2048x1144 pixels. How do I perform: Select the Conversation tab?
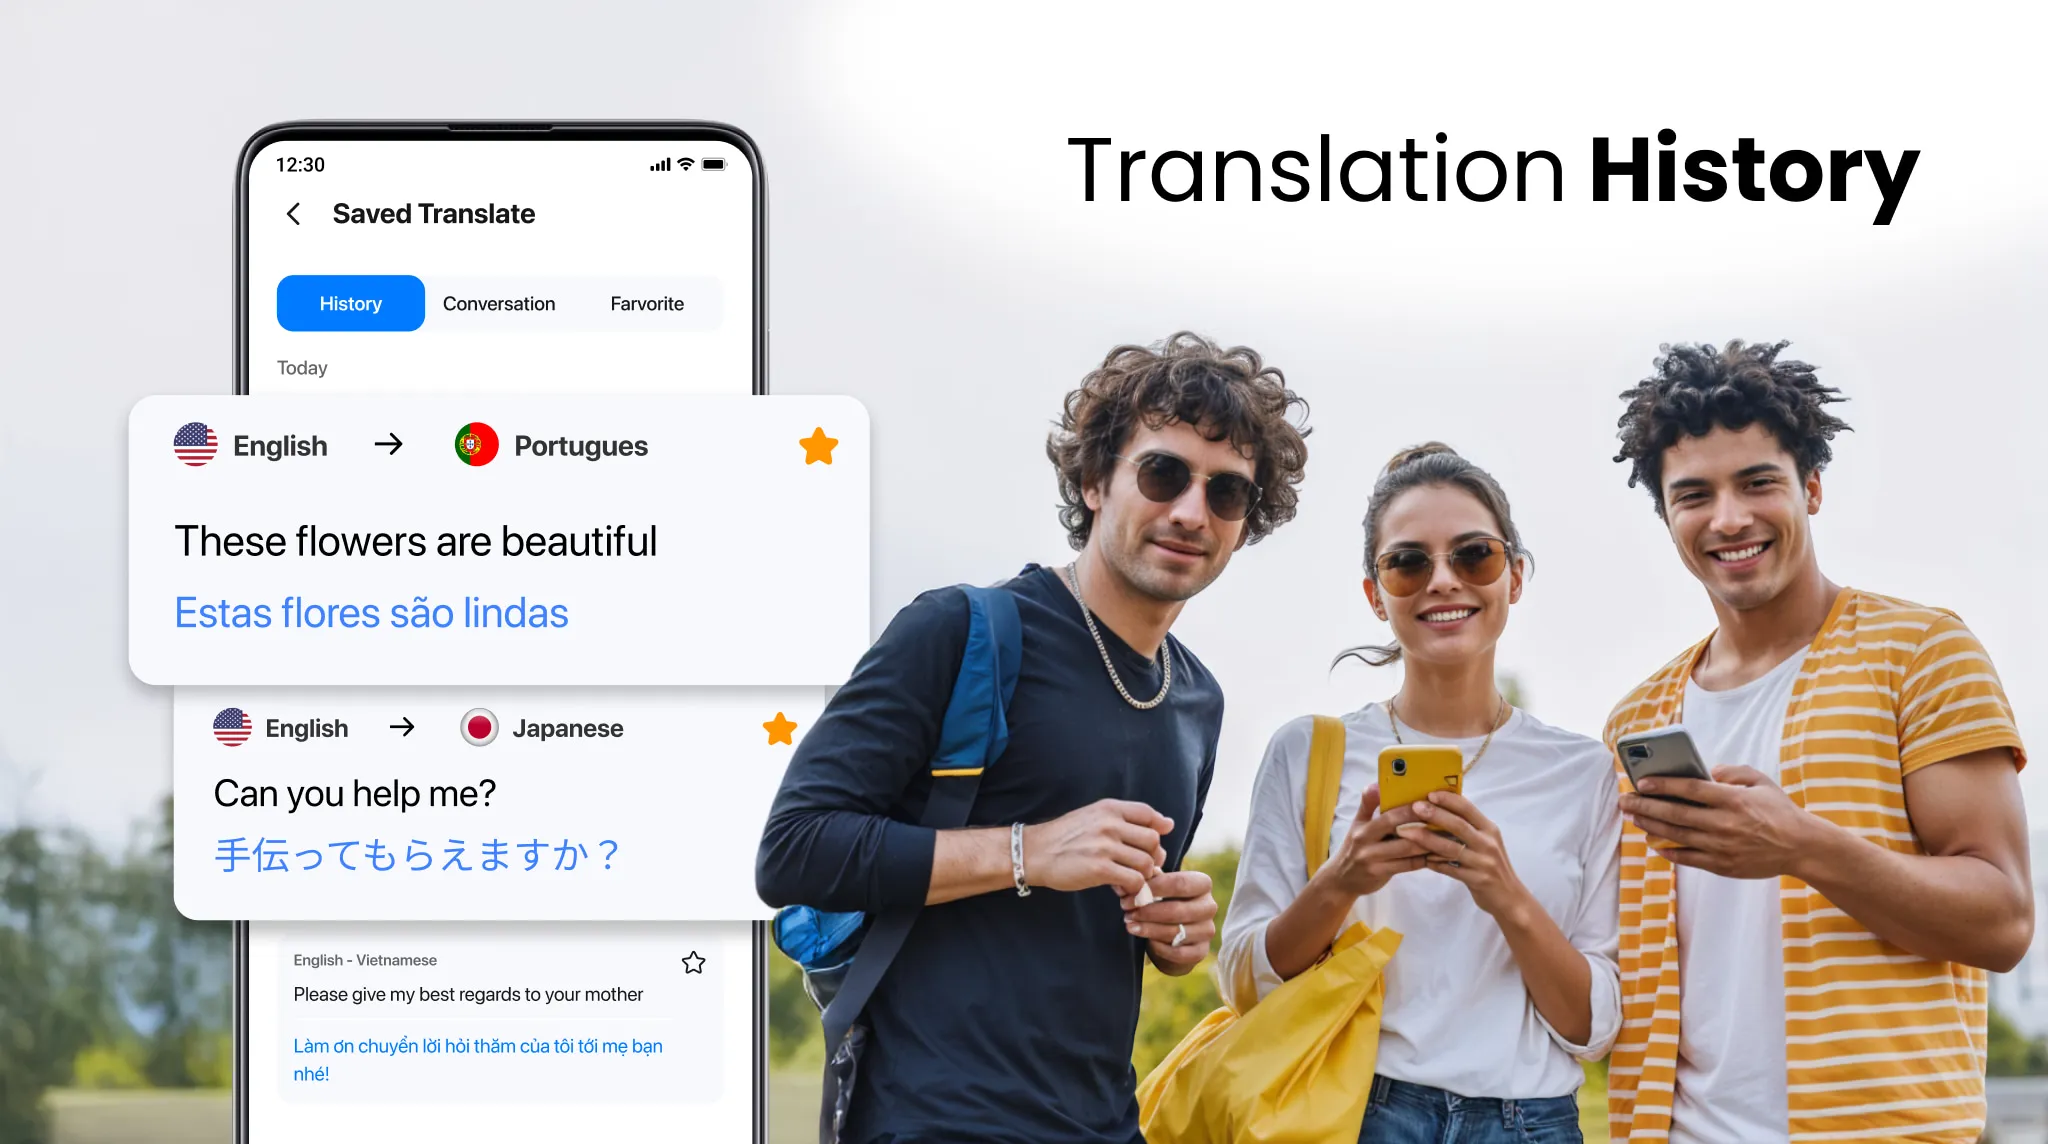pyautogui.click(x=498, y=303)
